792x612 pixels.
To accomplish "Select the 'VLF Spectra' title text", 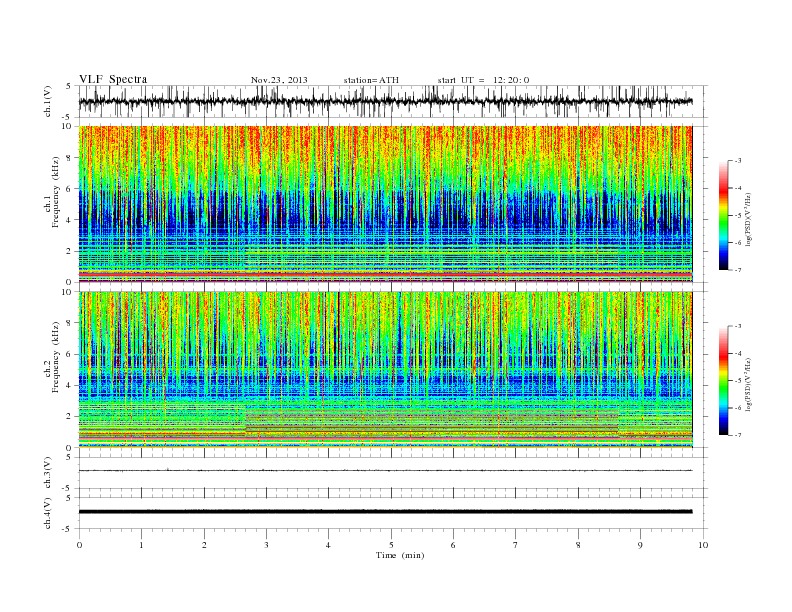I will click(x=113, y=79).
